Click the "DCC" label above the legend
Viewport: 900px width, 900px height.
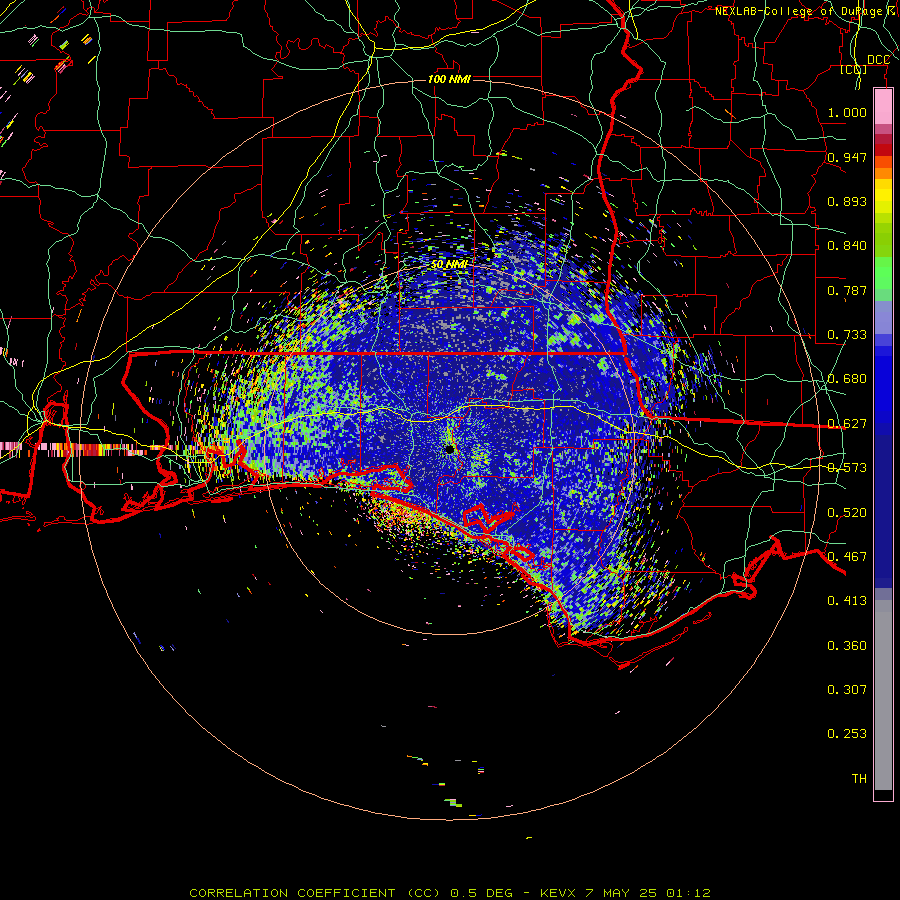[x=878, y=60]
